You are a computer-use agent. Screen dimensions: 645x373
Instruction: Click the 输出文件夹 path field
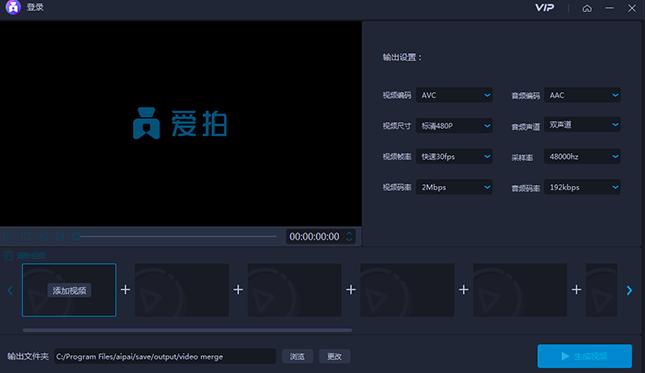[x=165, y=356]
